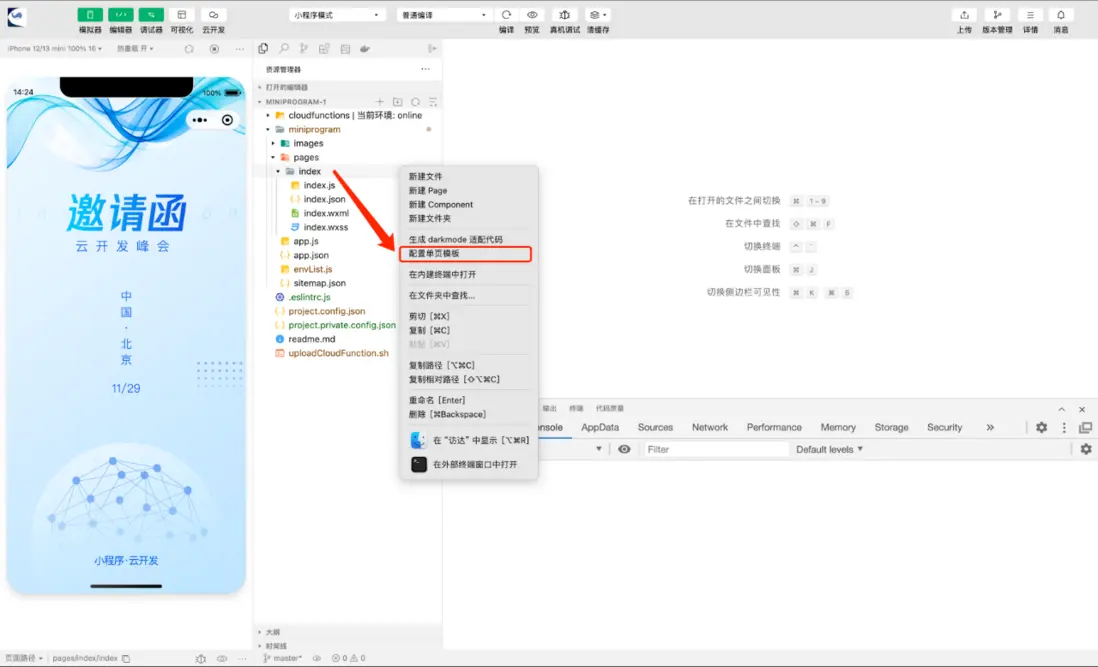
Task: Show the file explorer sidebar view
Action: pos(263,48)
